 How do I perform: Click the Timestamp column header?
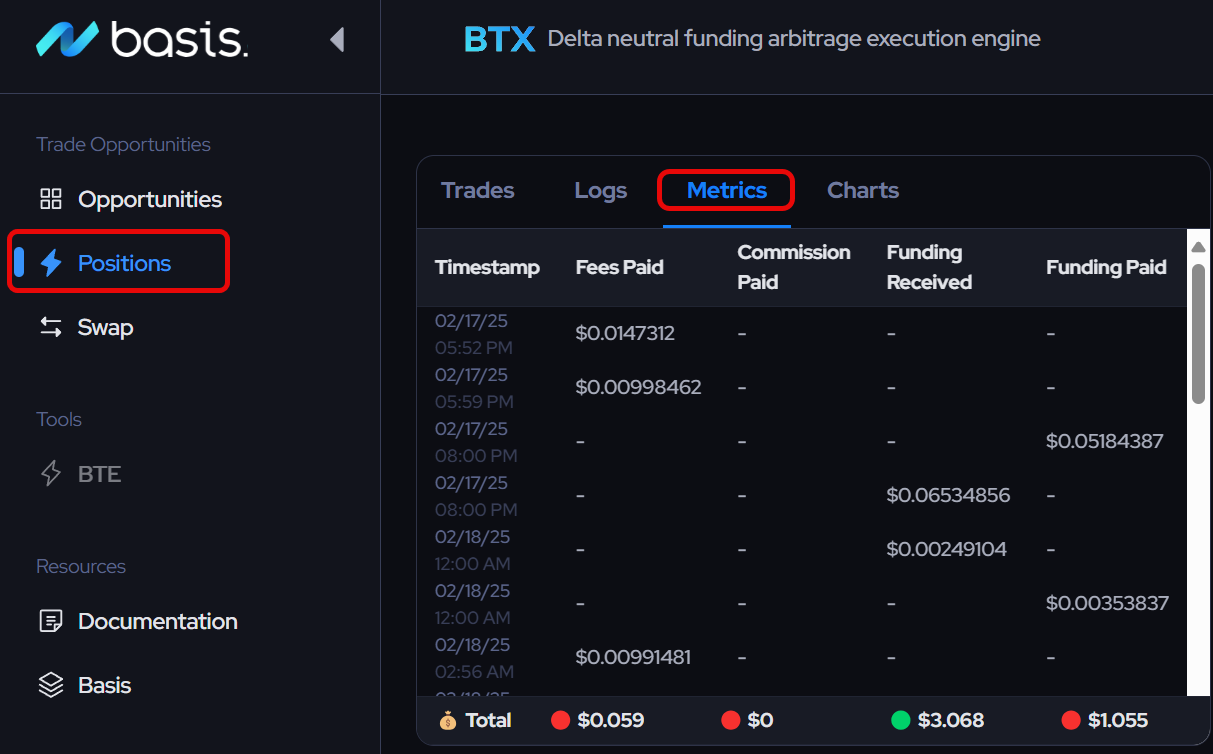(487, 267)
